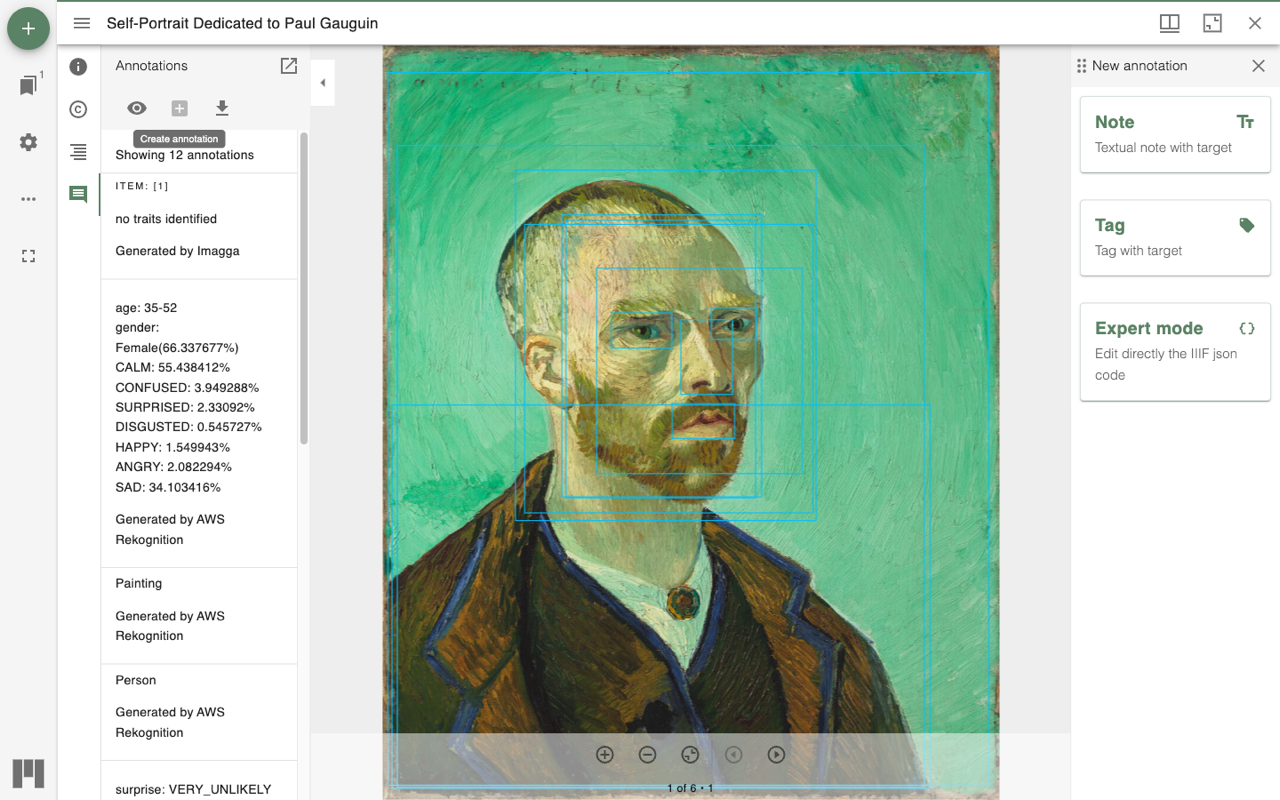This screenshot has height=800, width=1280.
Task: Reset the zoom level
Action: click(690, 755)
